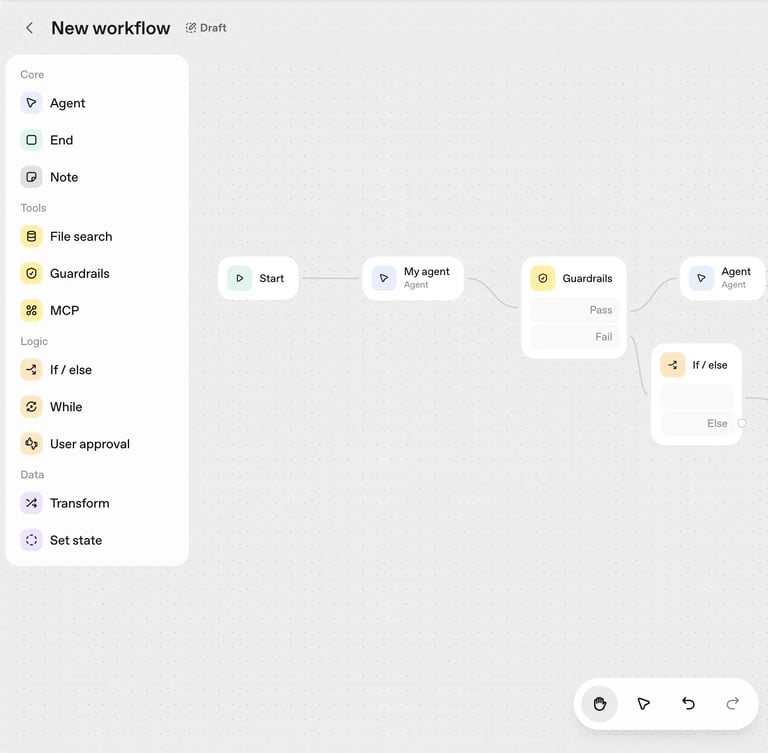This screenshot has width=768, height=753.
Task: Click the While loop logic item
Action: click(x=97, y=407)
